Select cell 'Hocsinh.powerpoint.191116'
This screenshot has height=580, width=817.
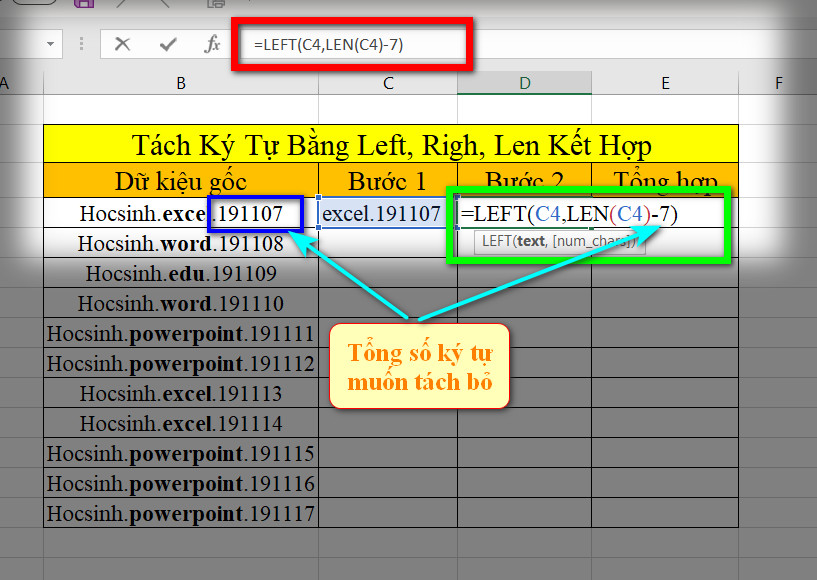click(181, 484)
